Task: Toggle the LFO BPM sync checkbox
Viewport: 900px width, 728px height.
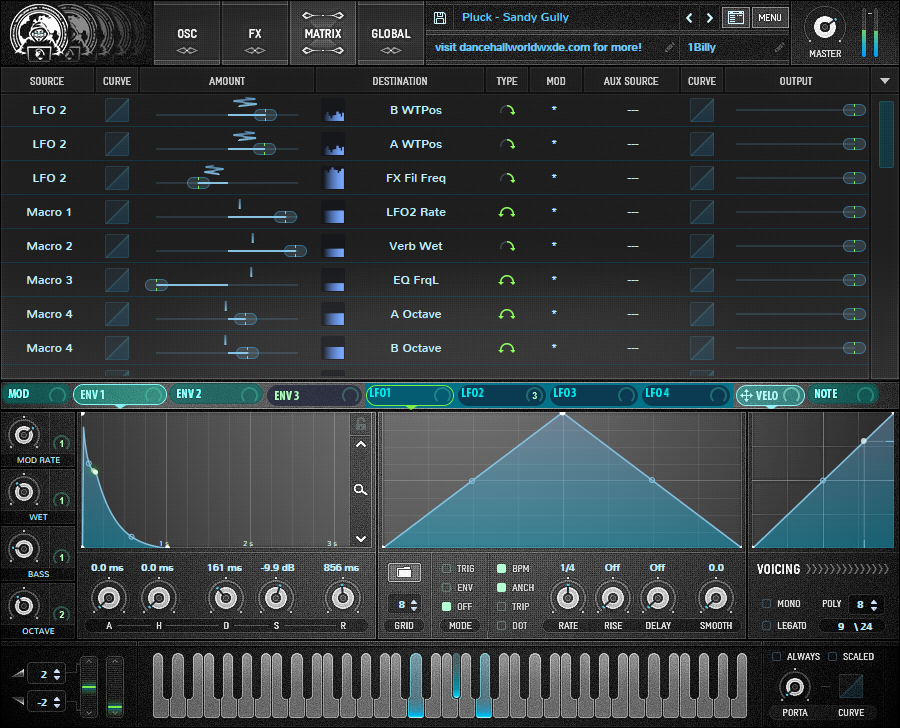Action: tap(502, 568)
